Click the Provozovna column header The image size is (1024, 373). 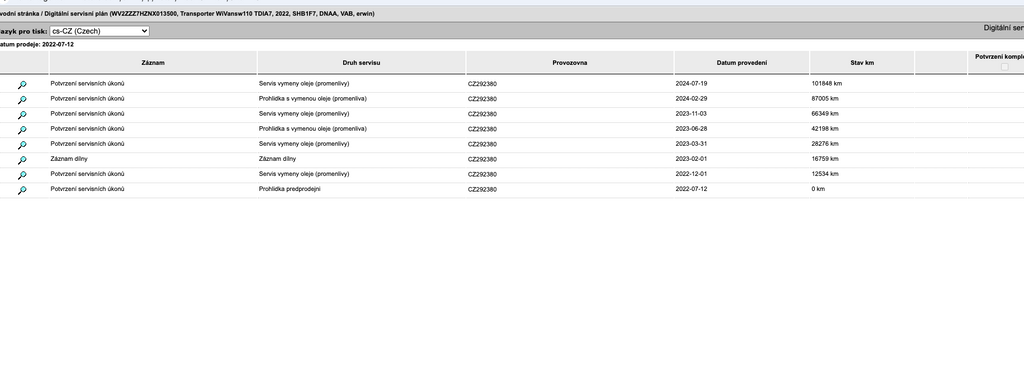(569, 63)
